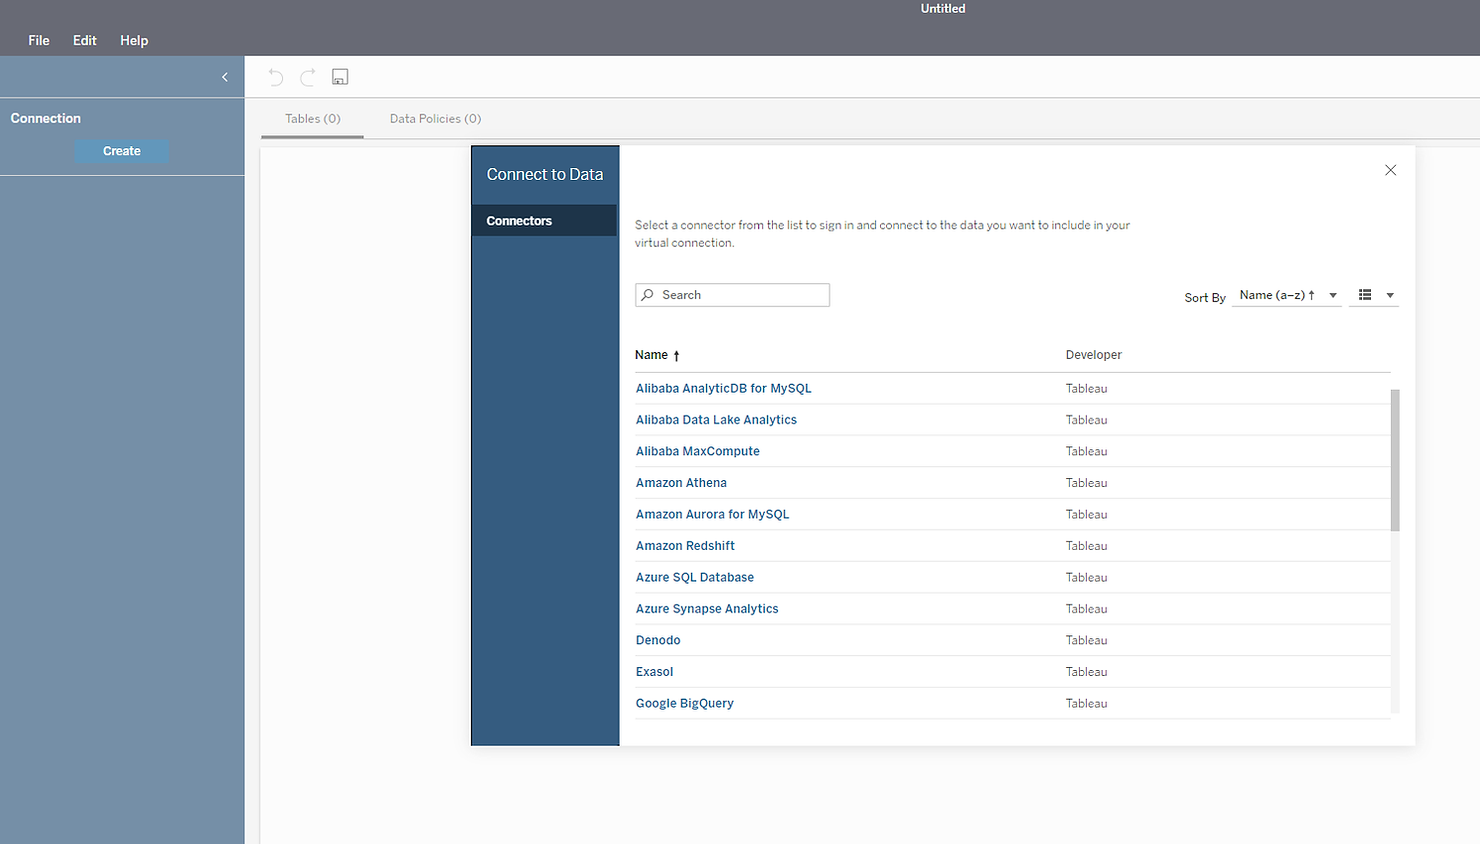Screen dimensions: 1480x844
Task: Click the save disk icon
Action: tap(340, 77)
